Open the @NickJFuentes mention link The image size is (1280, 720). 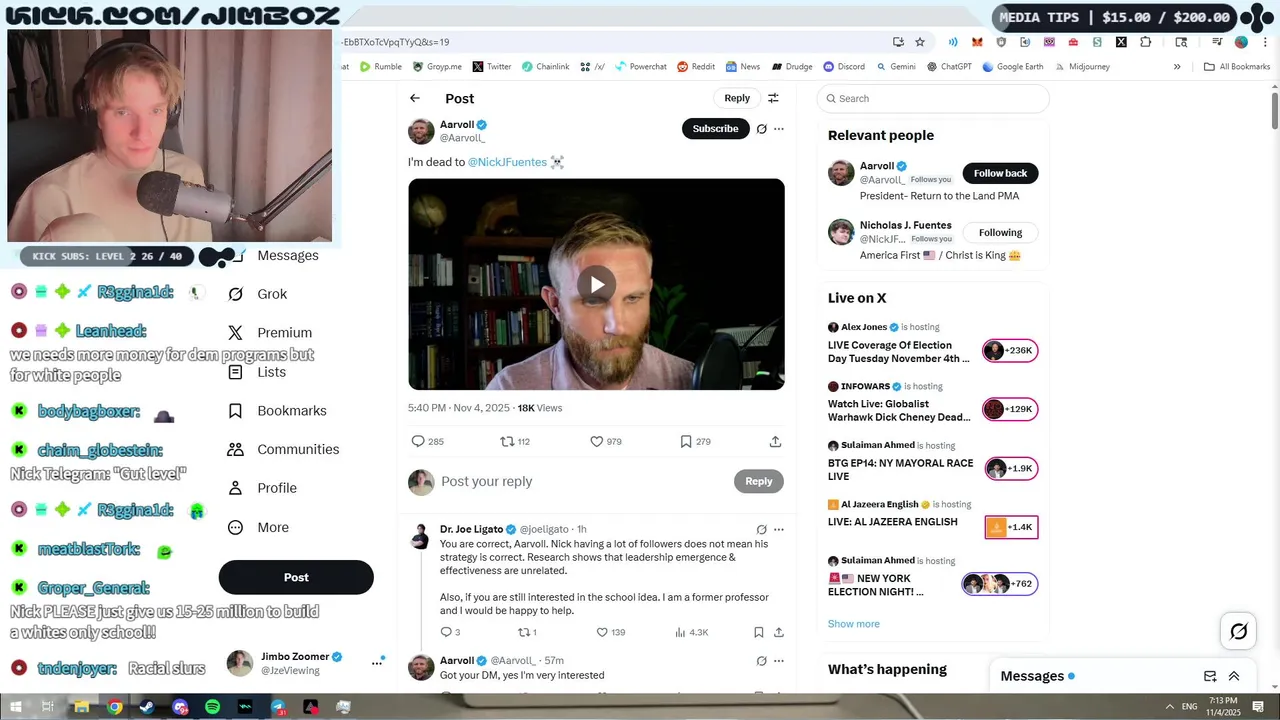click(507, 162)
